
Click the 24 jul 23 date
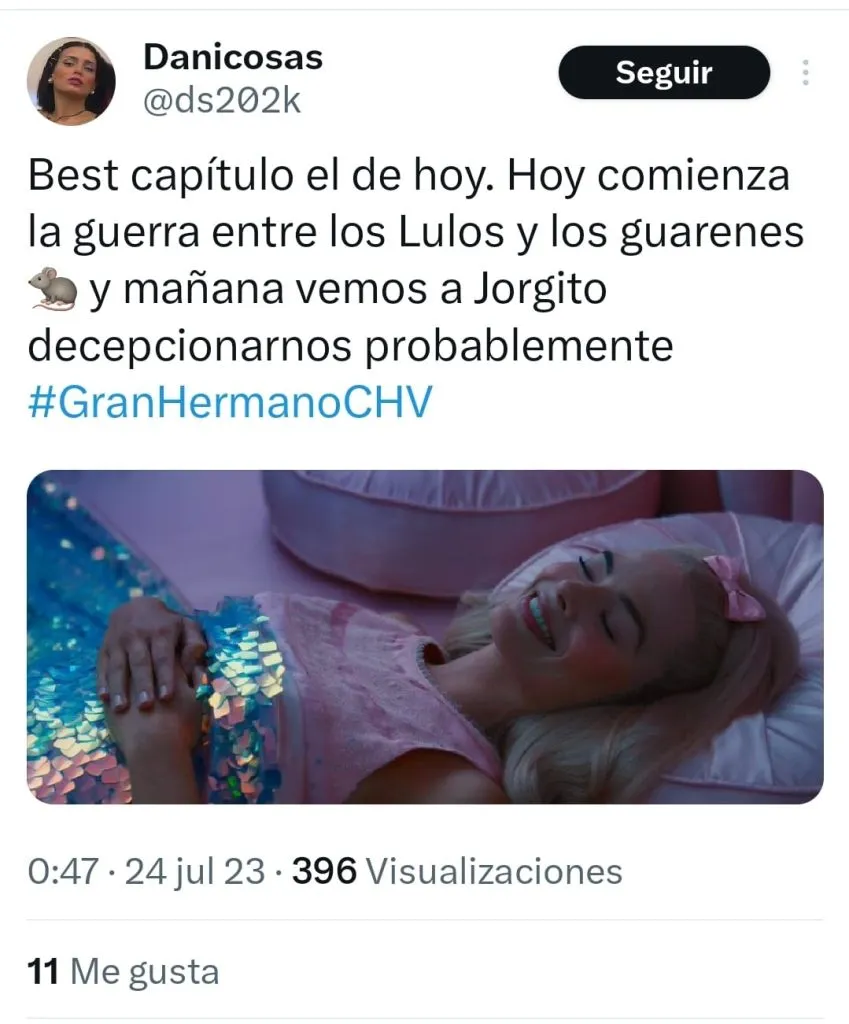coord(195,871)
